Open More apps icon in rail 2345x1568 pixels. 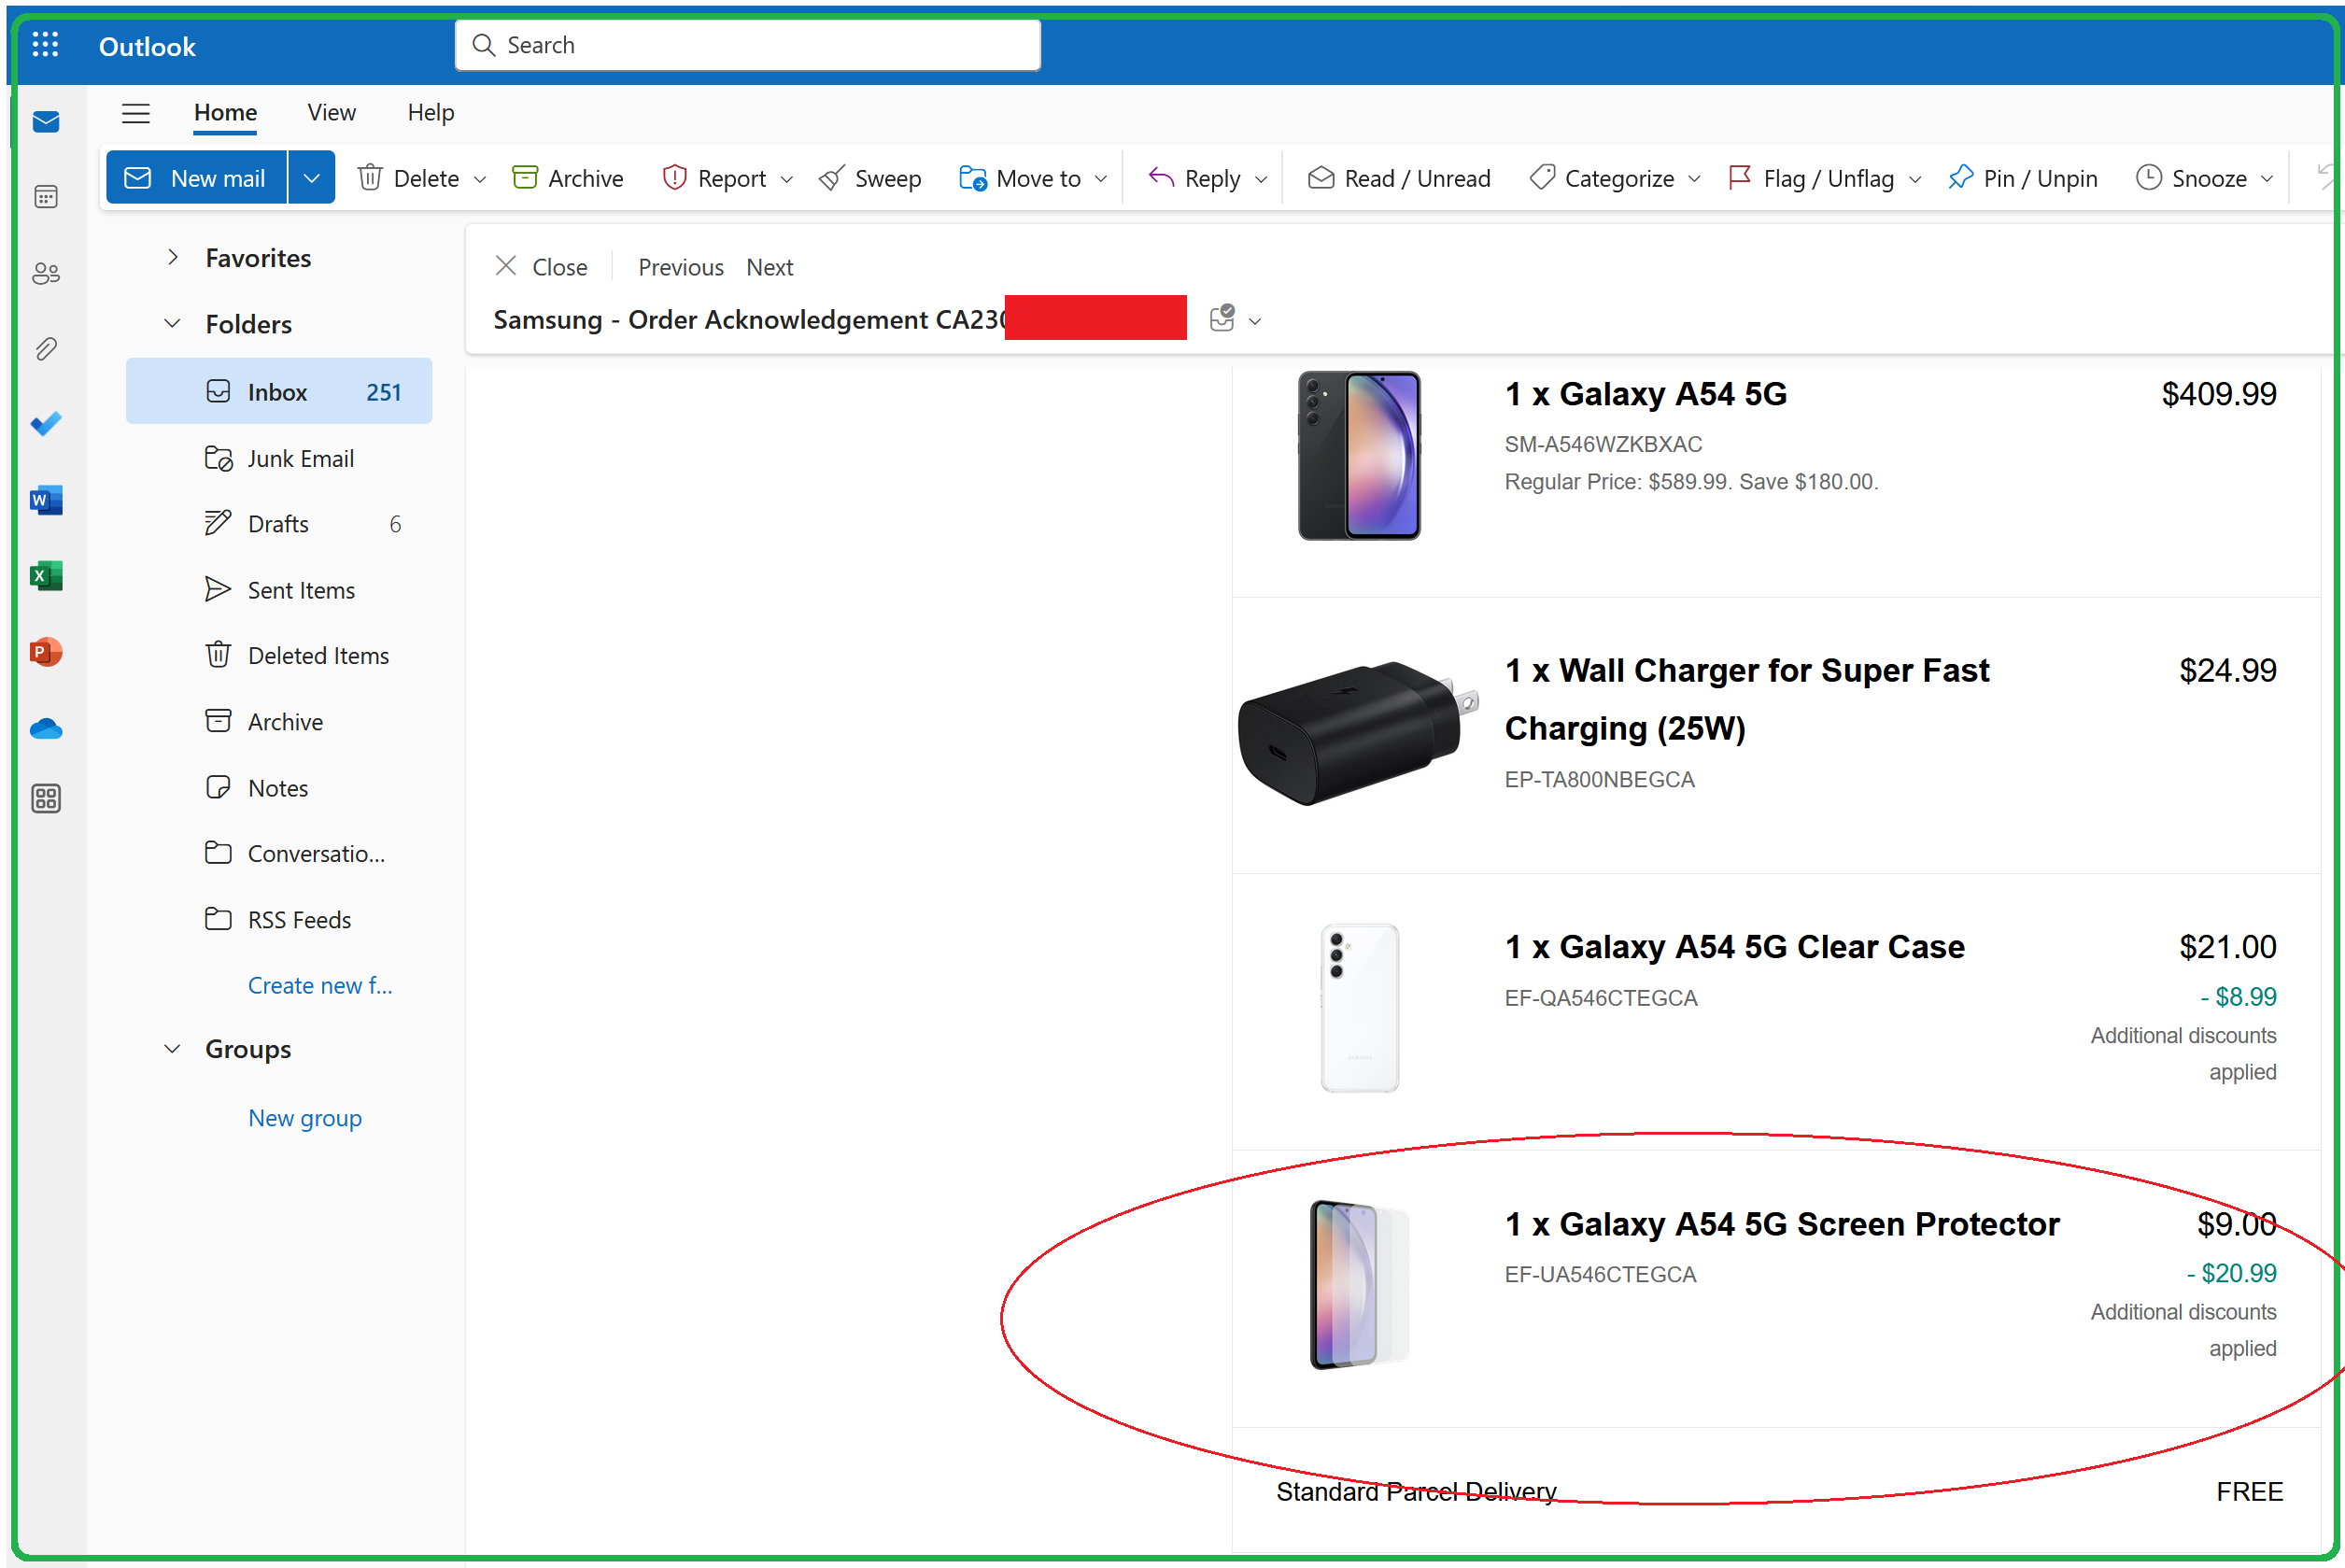click(46, 798)
